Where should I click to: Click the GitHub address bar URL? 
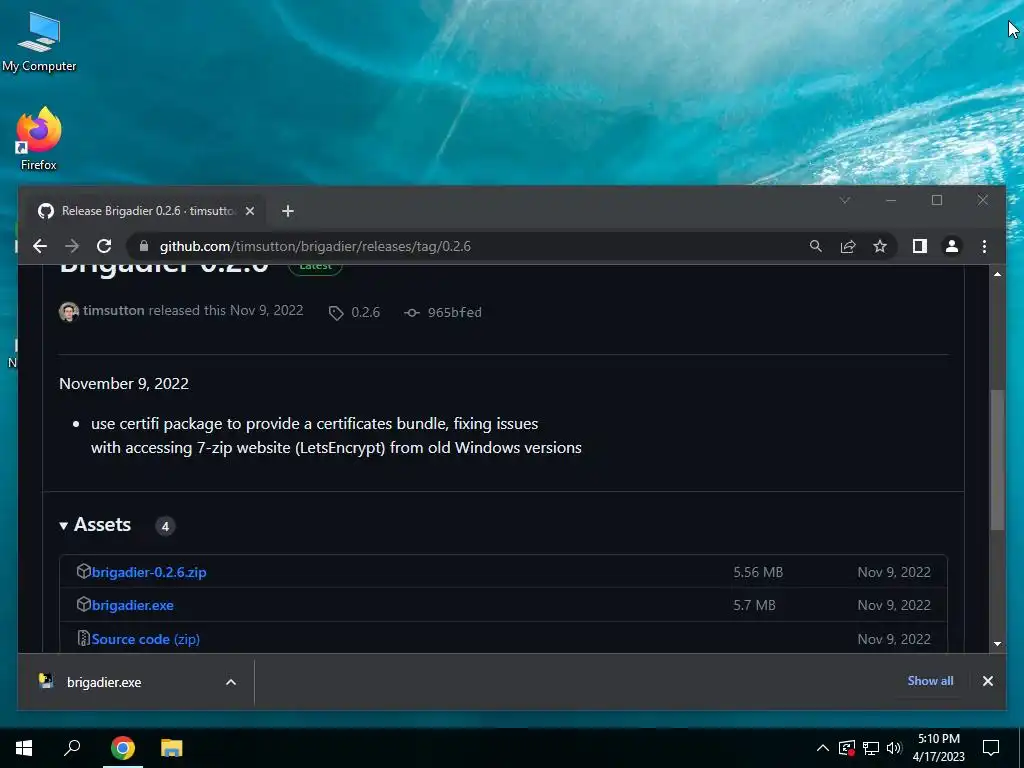(315, 246)
